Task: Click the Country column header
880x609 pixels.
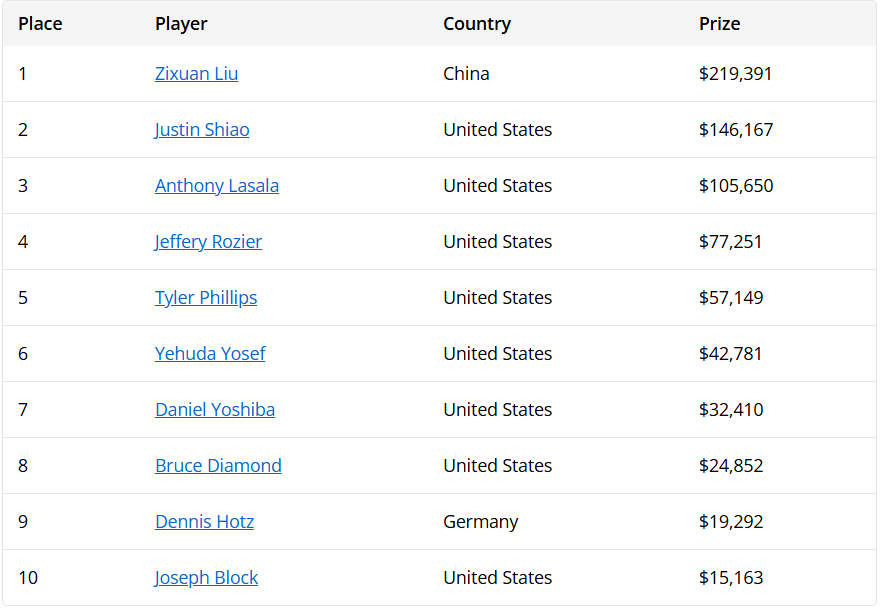Action: click(x=477, y=24)
